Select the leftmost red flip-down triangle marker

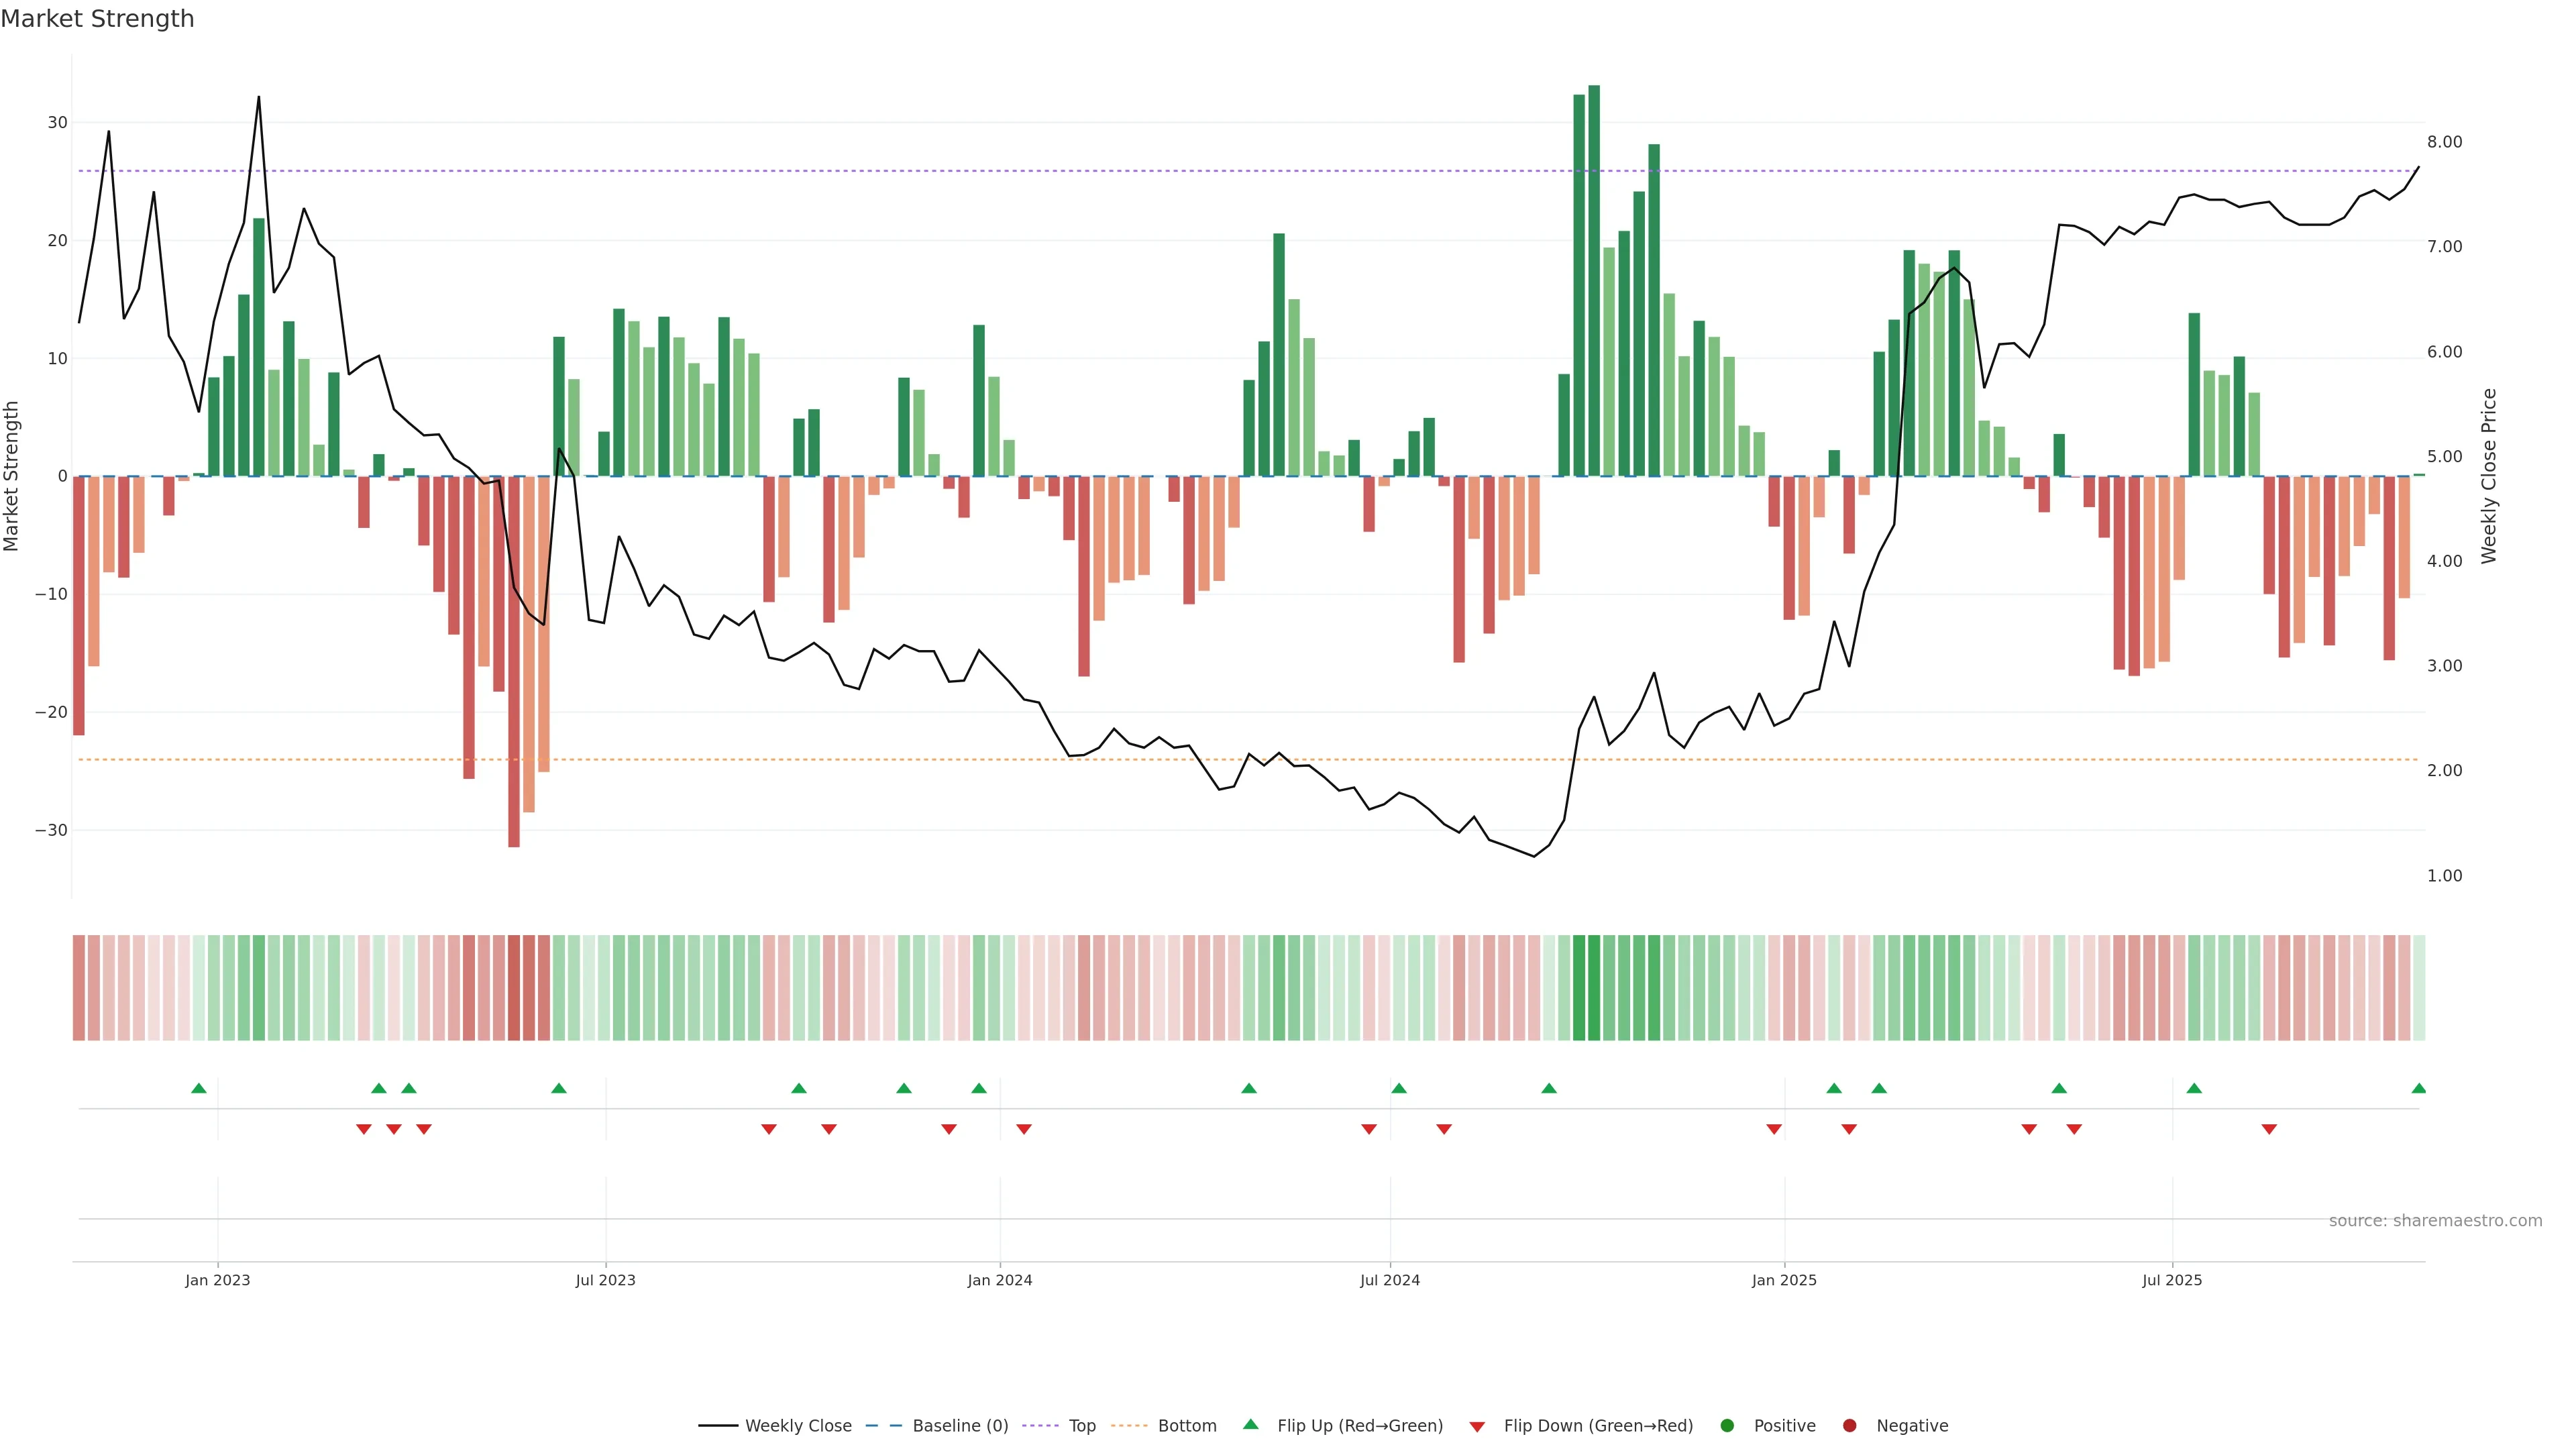(364, 1129)
